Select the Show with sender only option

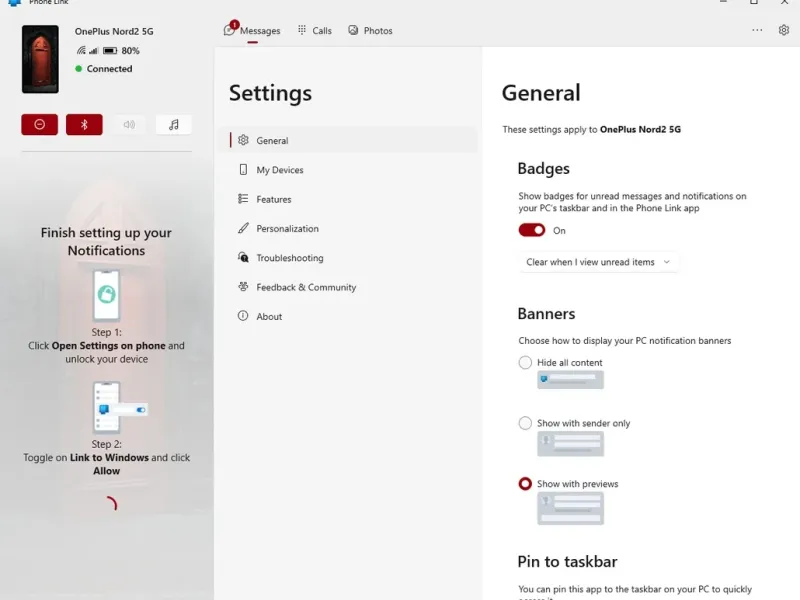click(525, 423)
